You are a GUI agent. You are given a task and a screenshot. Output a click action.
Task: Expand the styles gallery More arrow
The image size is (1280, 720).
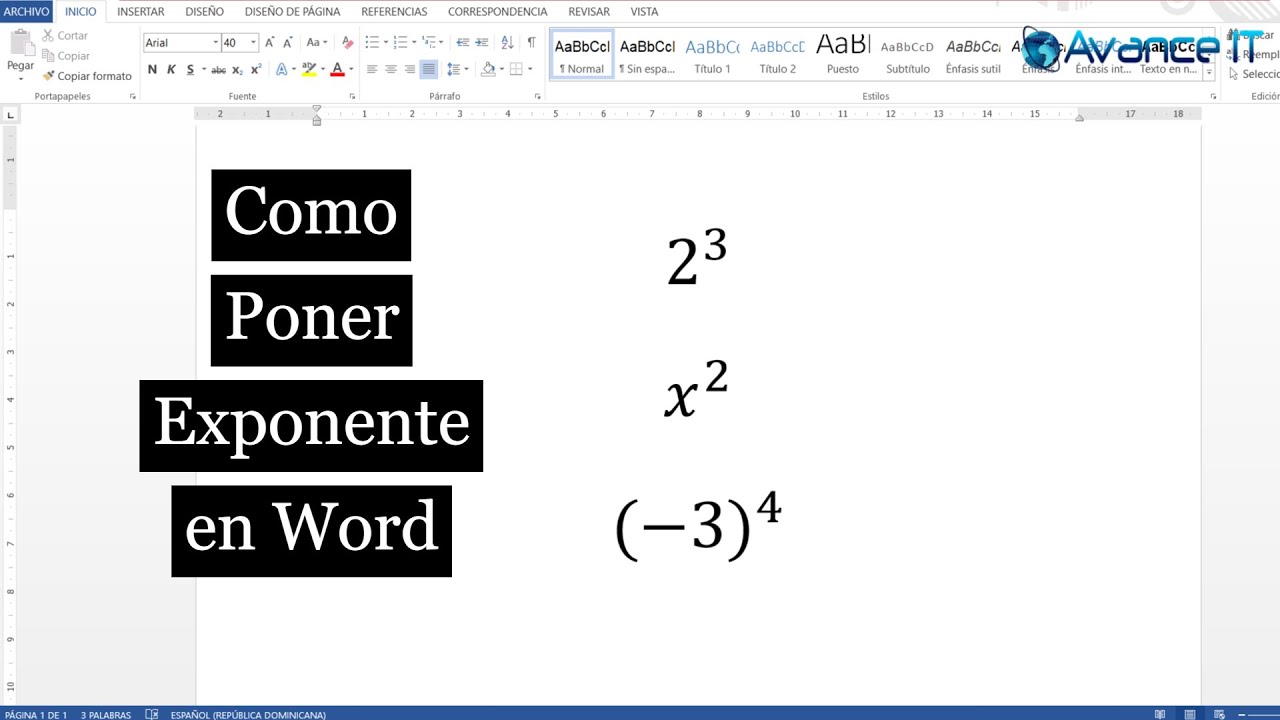(1209, 73)
